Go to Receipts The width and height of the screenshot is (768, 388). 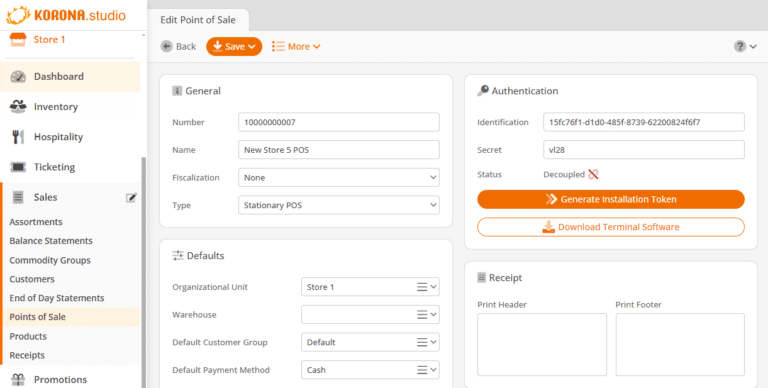(x=27, y=355)
